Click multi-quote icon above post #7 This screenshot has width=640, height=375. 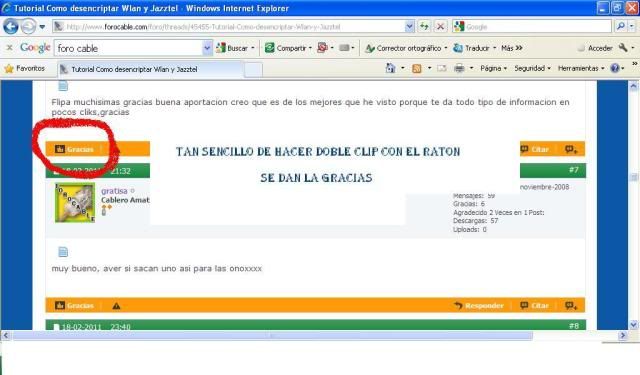click(571, 149)
